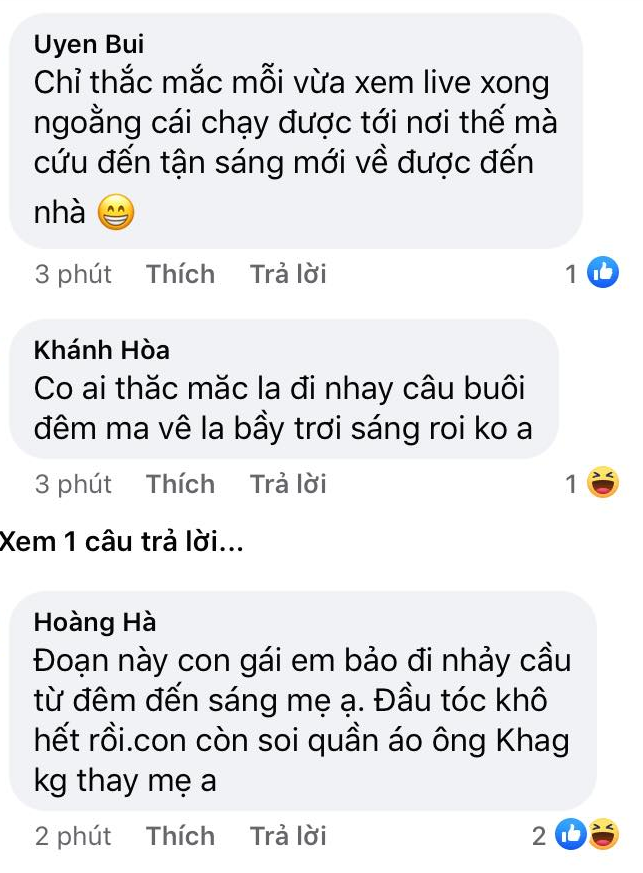Open Hoàng Hà's profile name

click(95, 622)
